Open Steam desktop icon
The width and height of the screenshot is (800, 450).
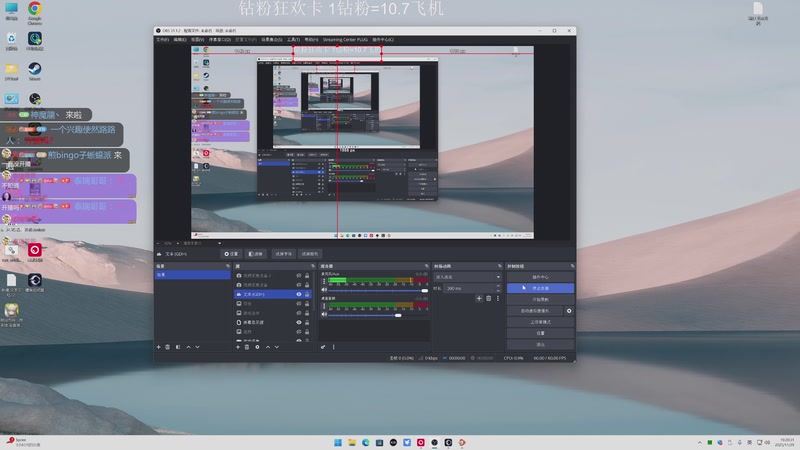35,71
